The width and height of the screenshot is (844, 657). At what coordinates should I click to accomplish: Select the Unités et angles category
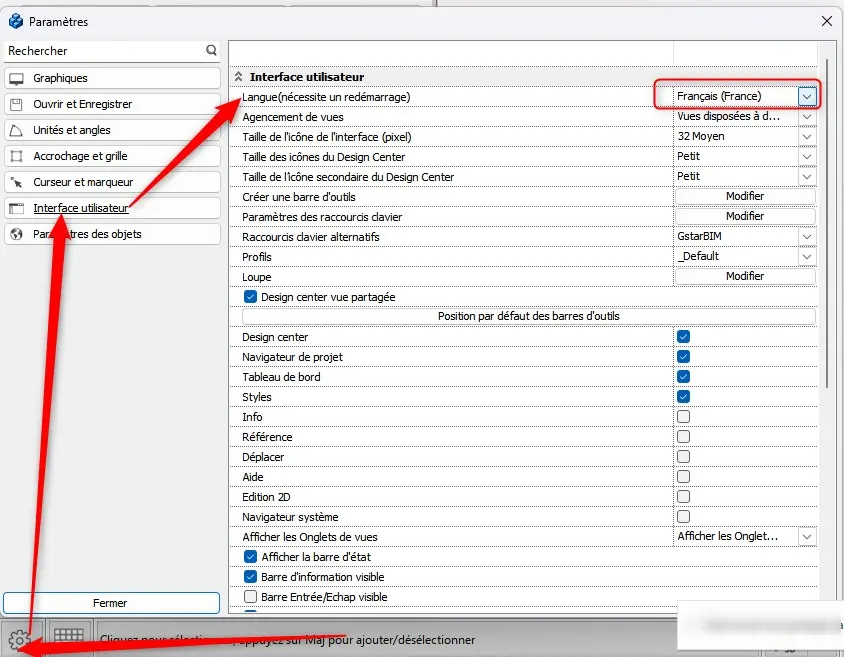point(112,130)
